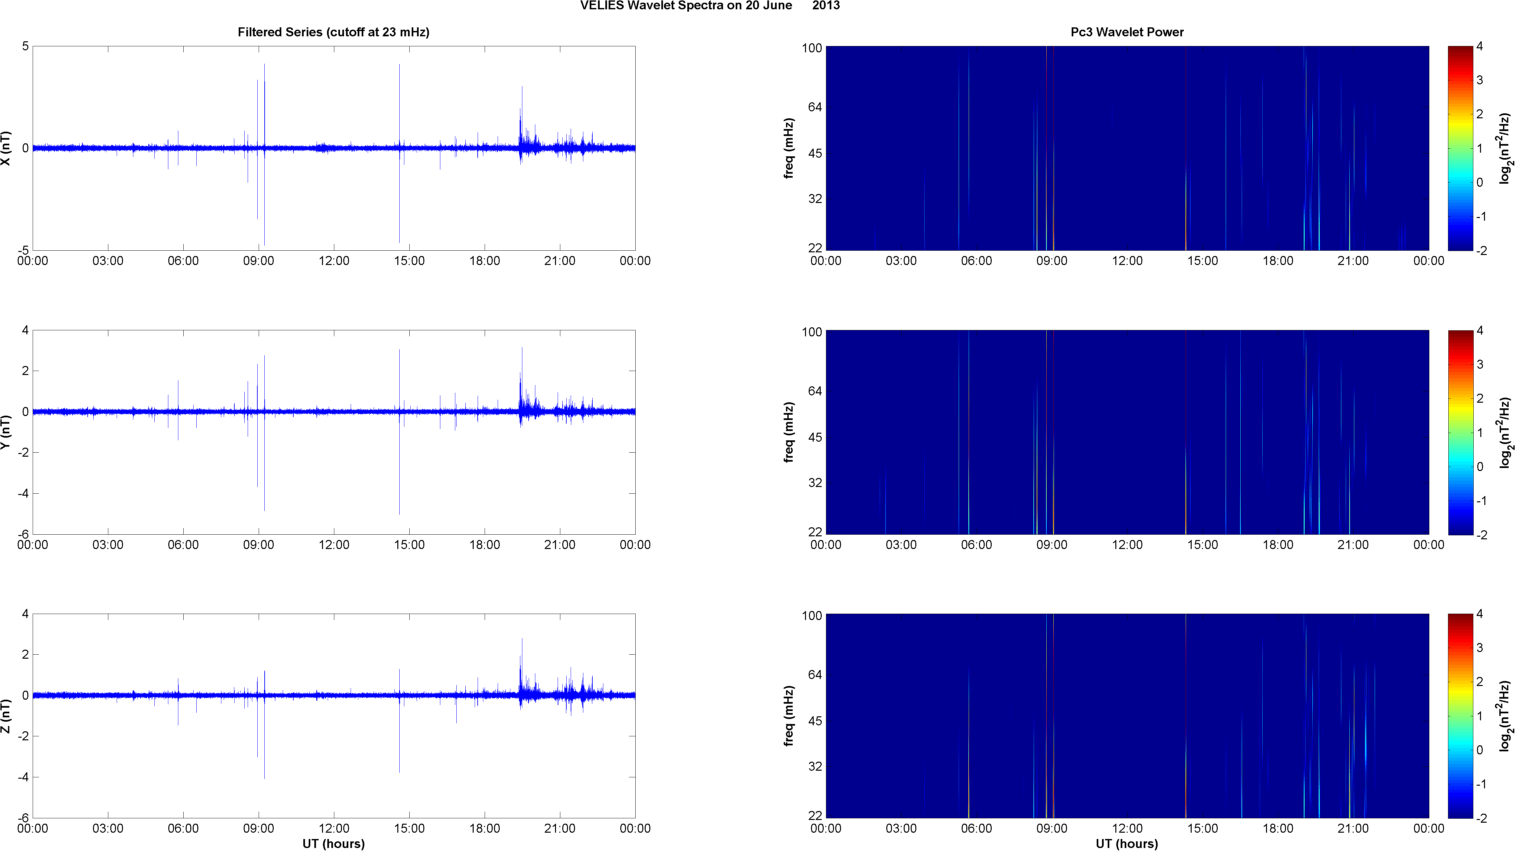Click the "freq (mHz)" label of the bottom wavelet panel

coord(789,716)
